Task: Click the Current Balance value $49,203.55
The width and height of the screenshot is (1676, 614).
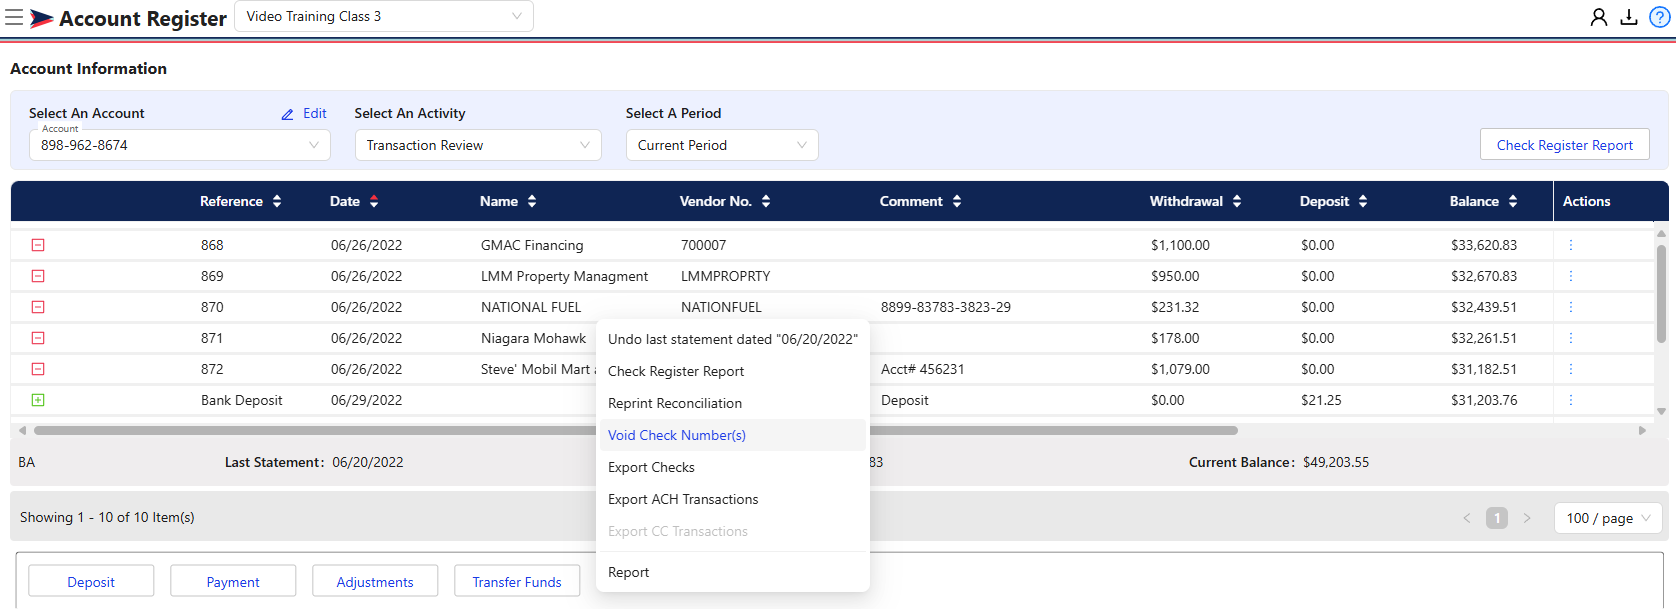Action: click(x=1336, y=462)
